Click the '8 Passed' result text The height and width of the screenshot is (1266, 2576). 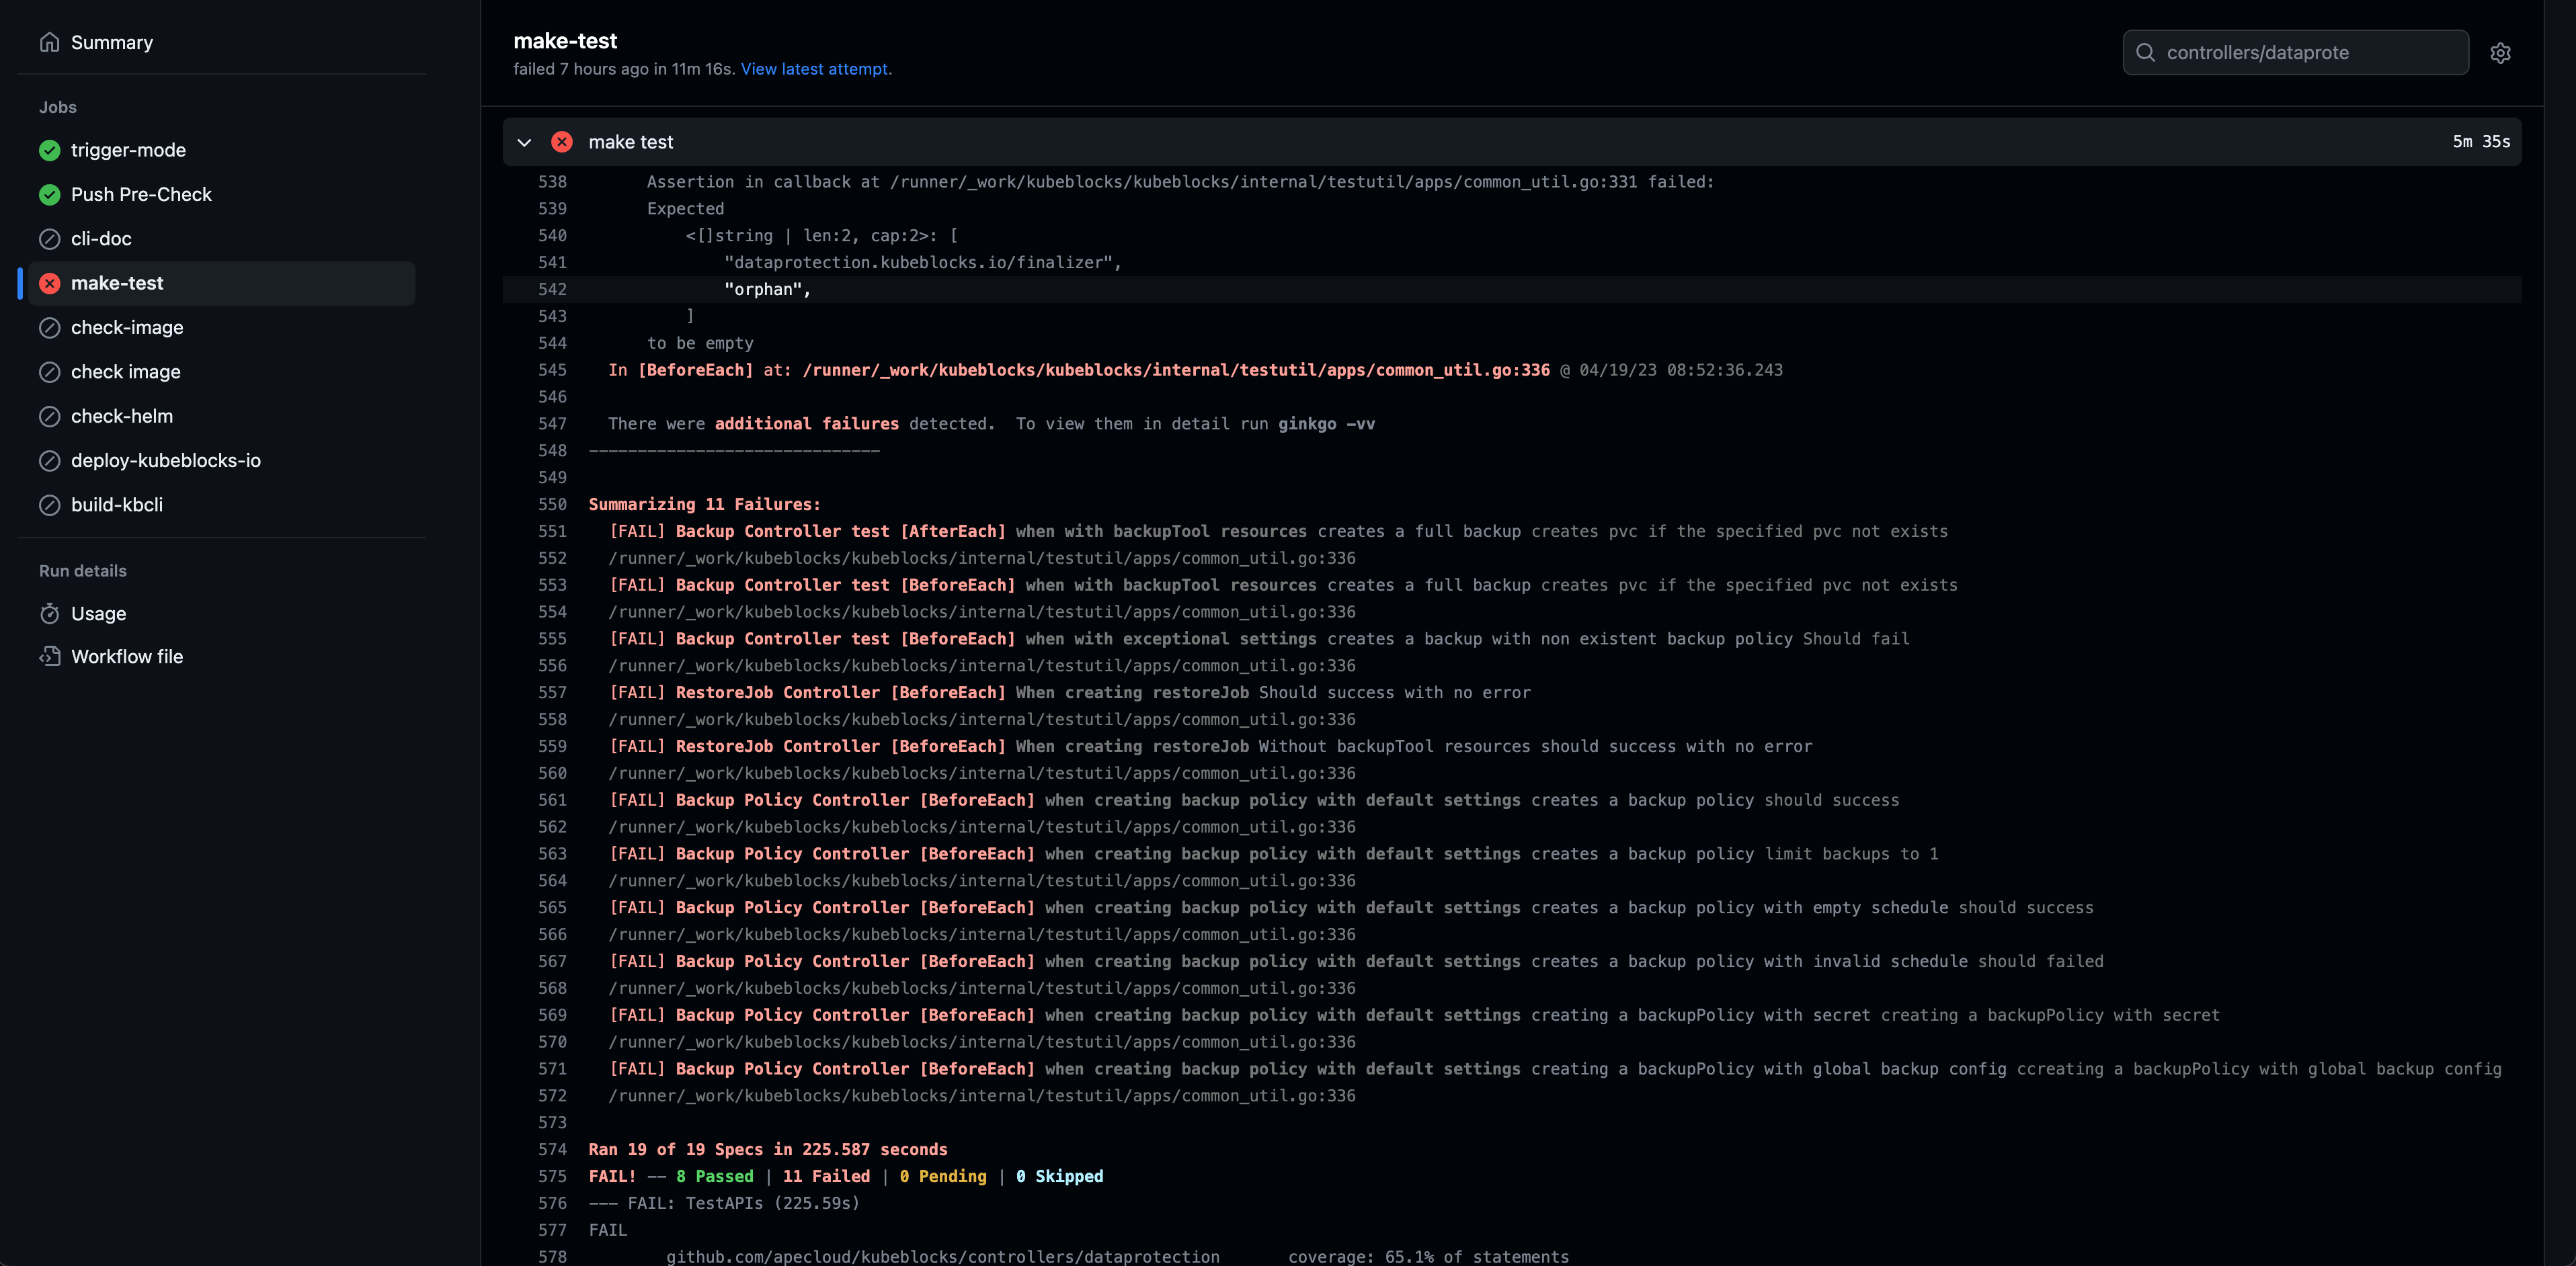714,1176
